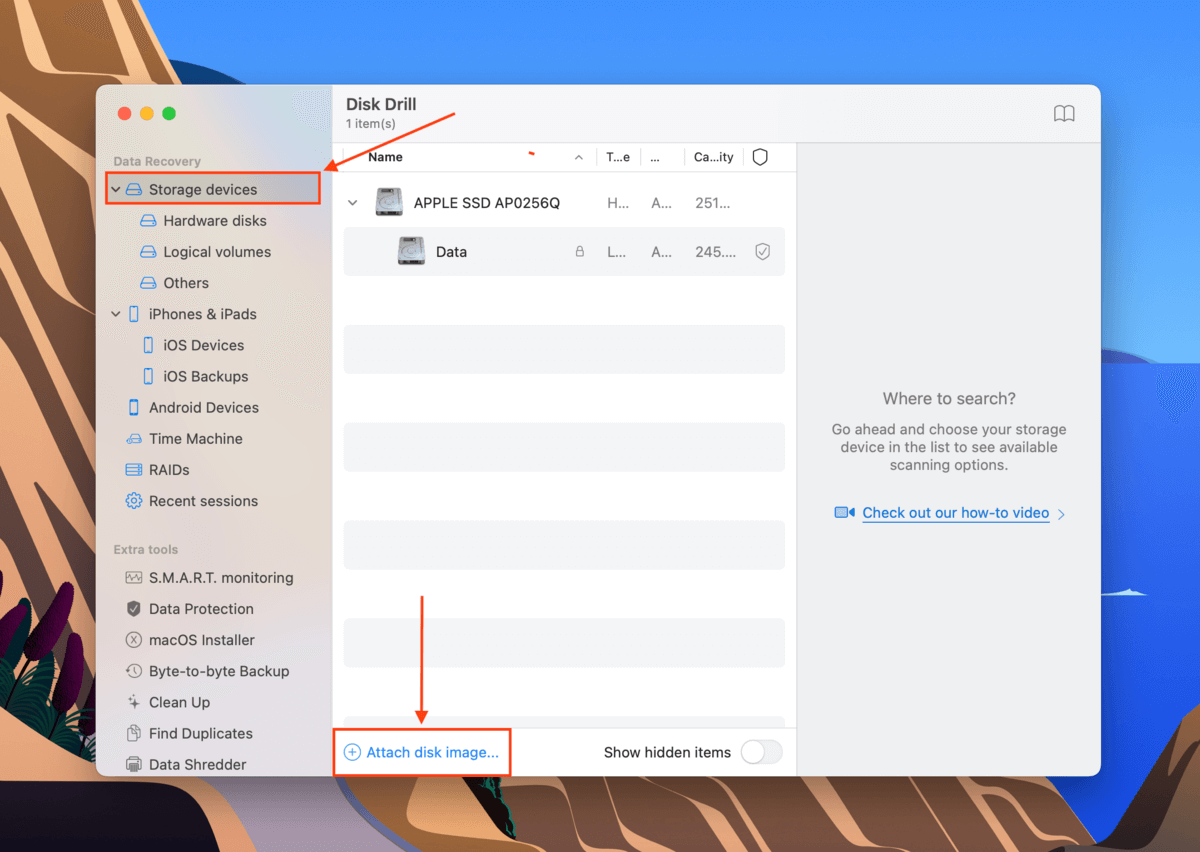The height and width of the screenshot is (852, 1200).
Task: Select APPLE SSD AP0256Q row text
Action: point(487,203)
